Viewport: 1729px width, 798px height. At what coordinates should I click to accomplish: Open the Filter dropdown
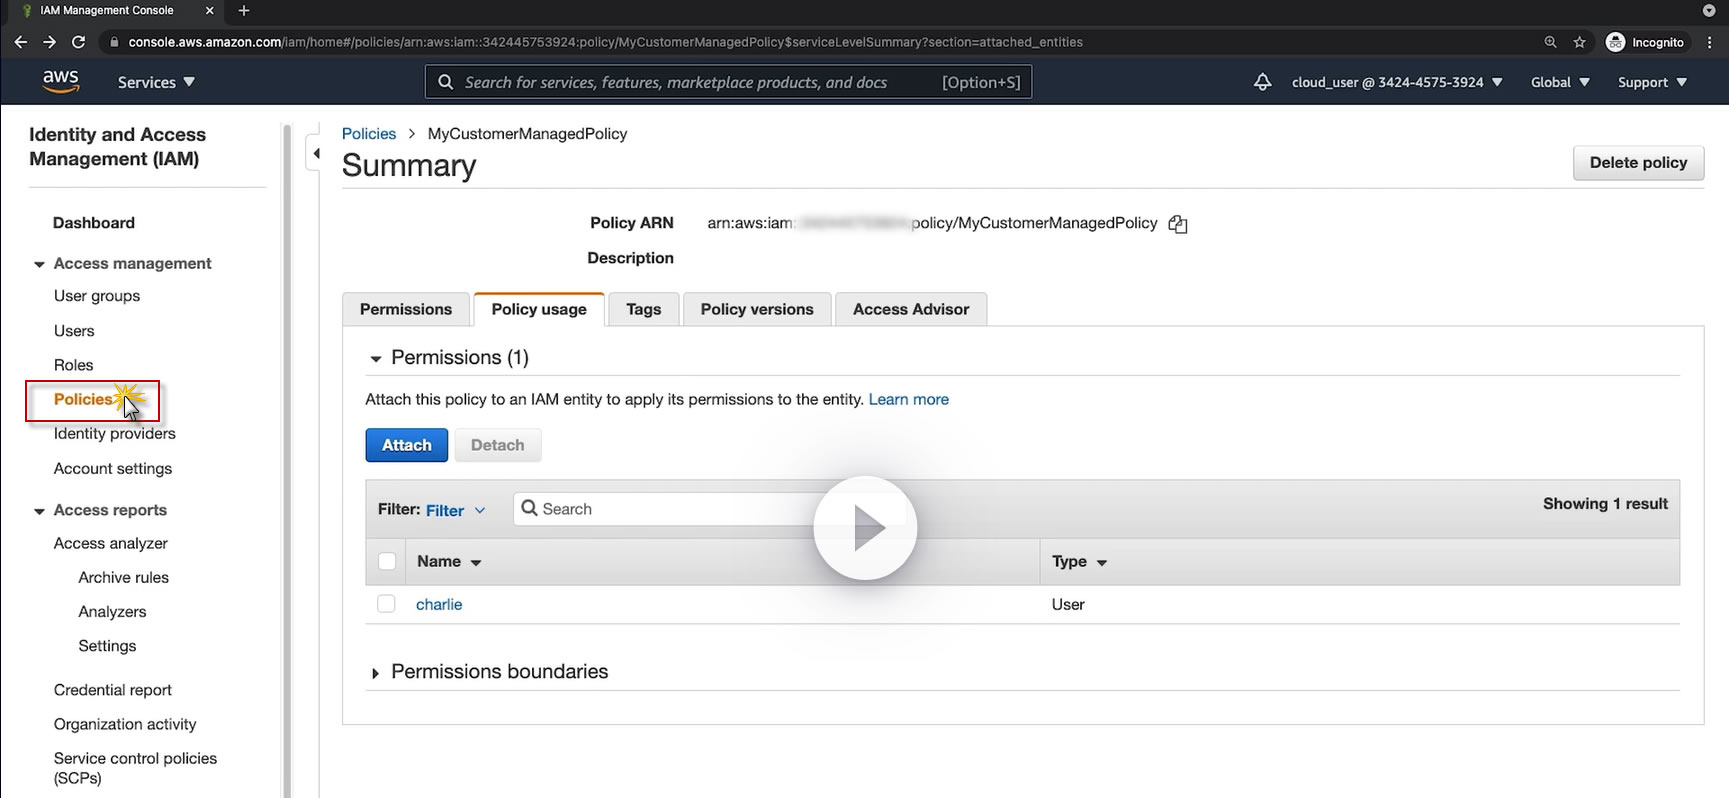pos(455,510)
